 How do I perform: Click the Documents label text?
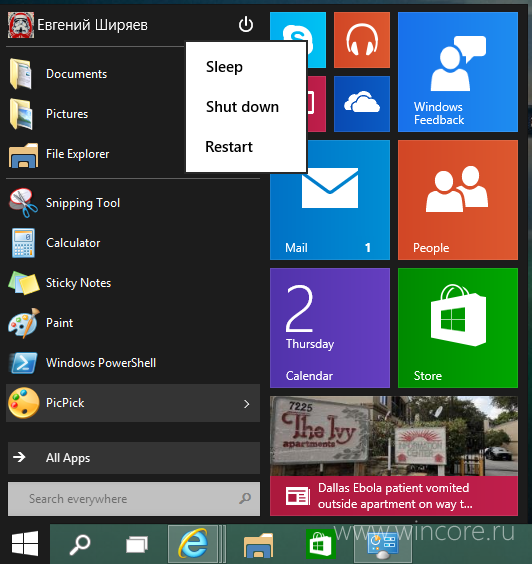(76, 74)
